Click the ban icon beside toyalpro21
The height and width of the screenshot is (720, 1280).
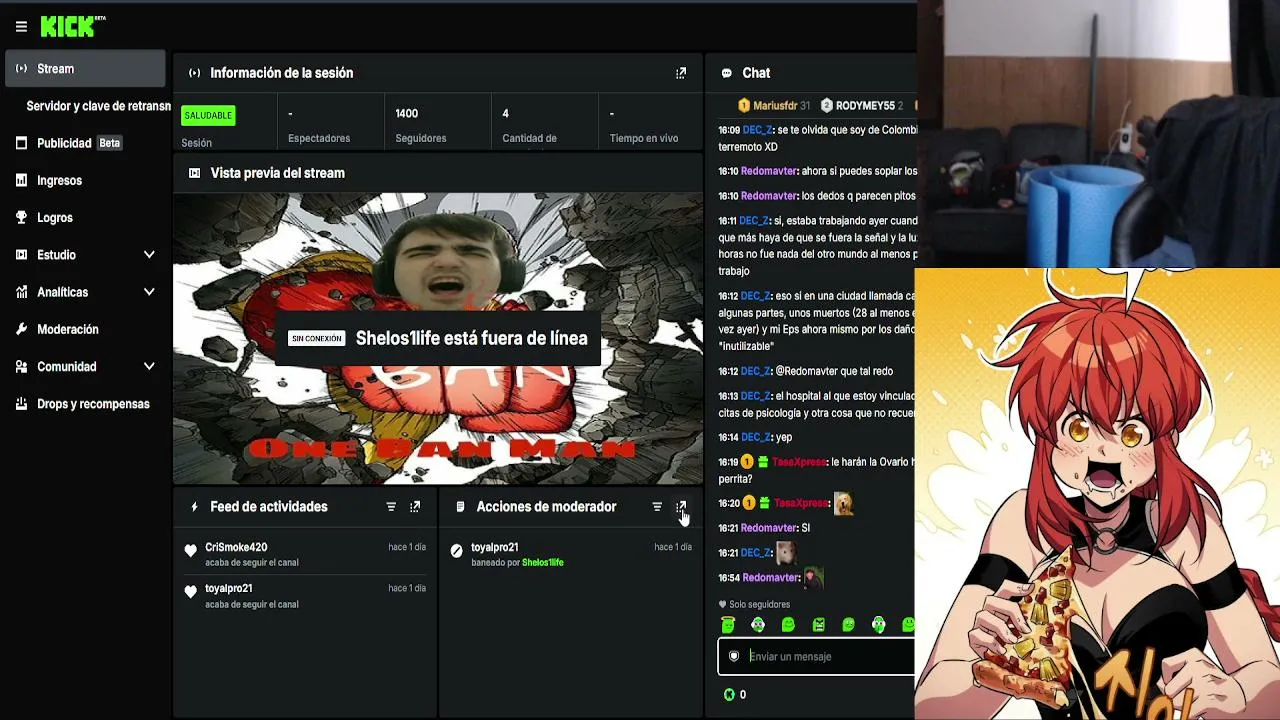coord(457,550)
